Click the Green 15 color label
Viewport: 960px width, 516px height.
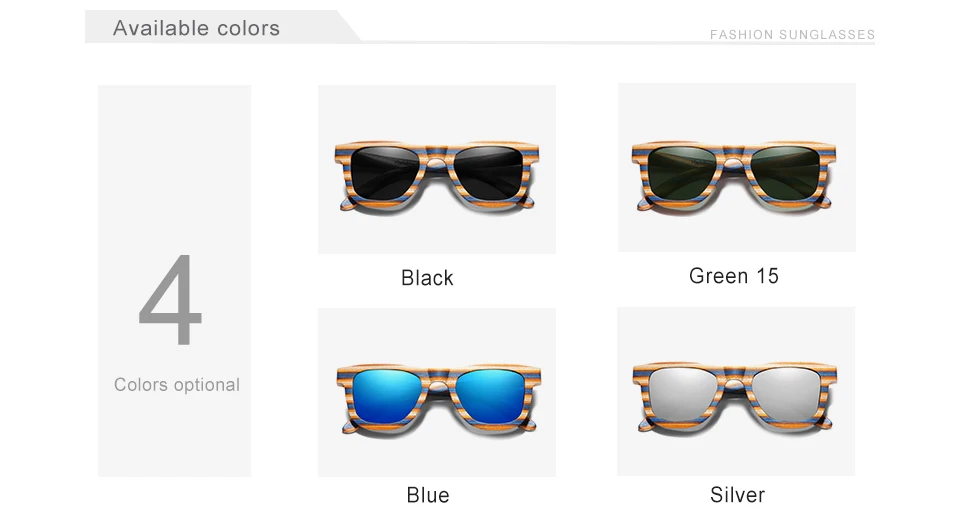[733, 276]
